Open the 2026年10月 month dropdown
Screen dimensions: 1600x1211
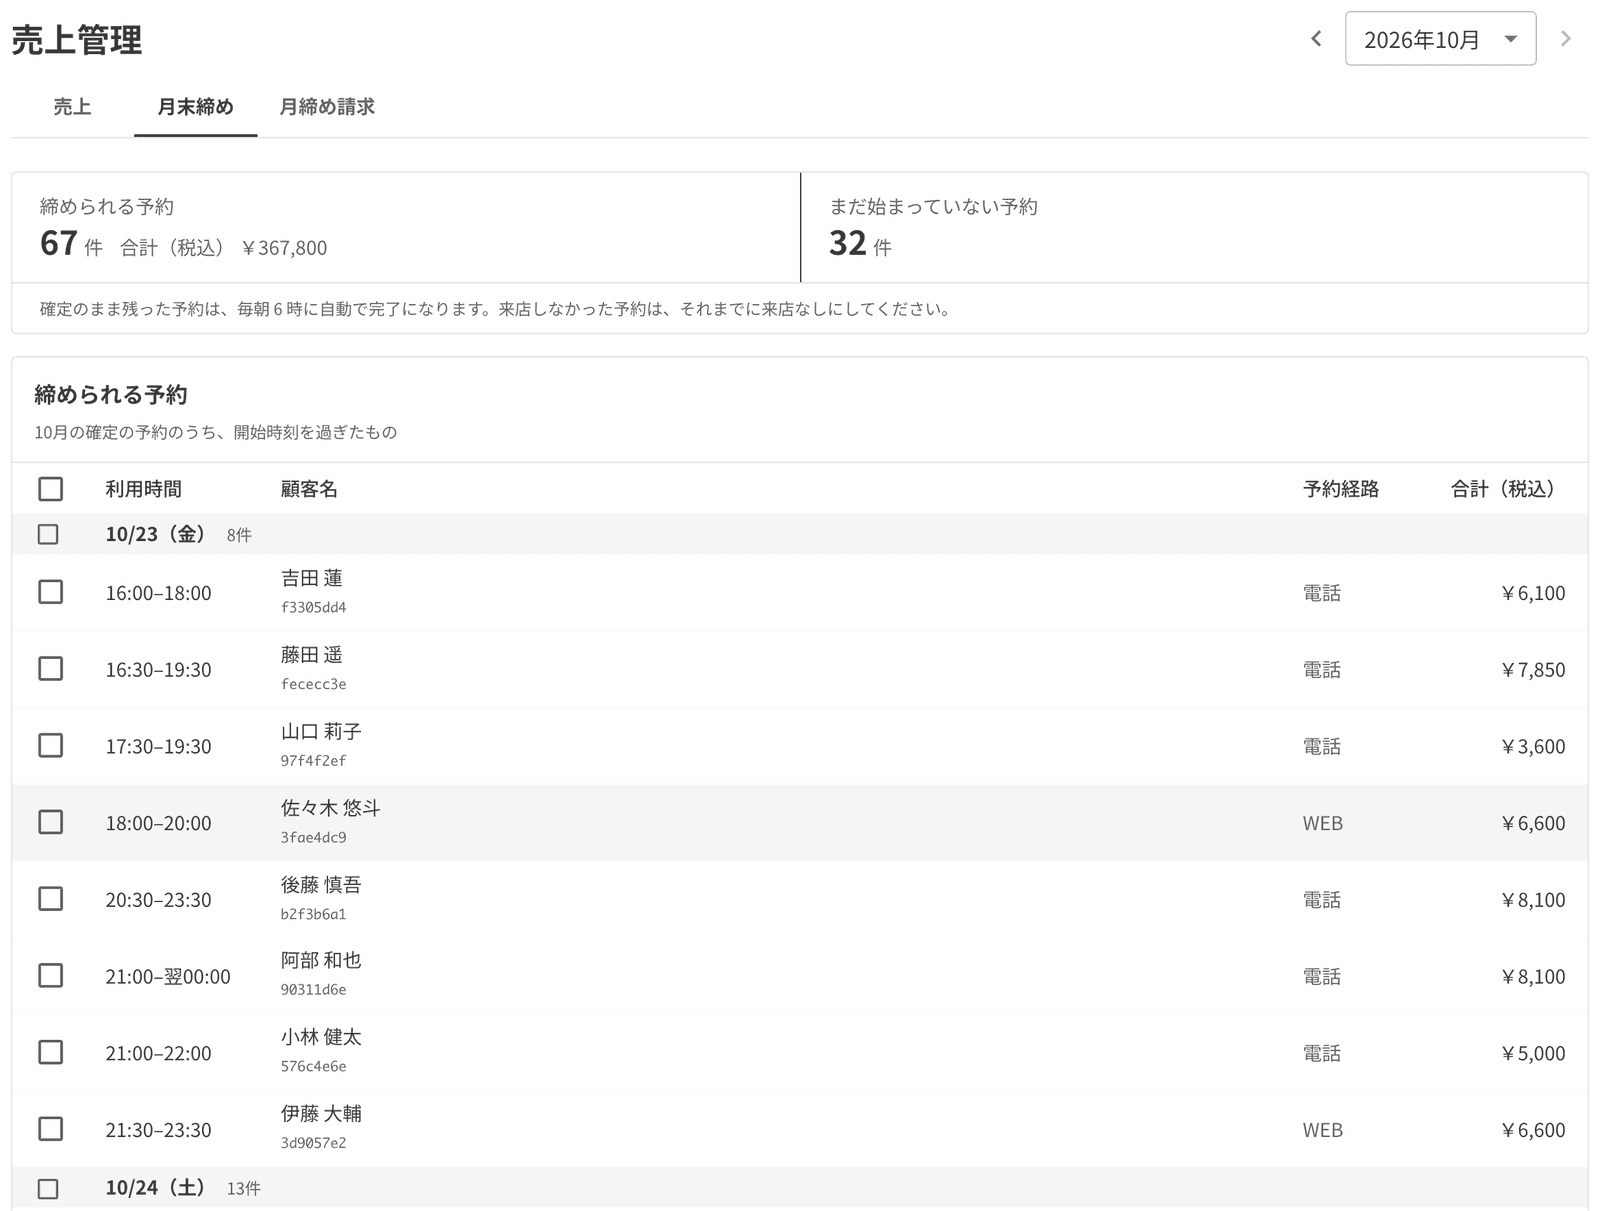[1440, 39]
